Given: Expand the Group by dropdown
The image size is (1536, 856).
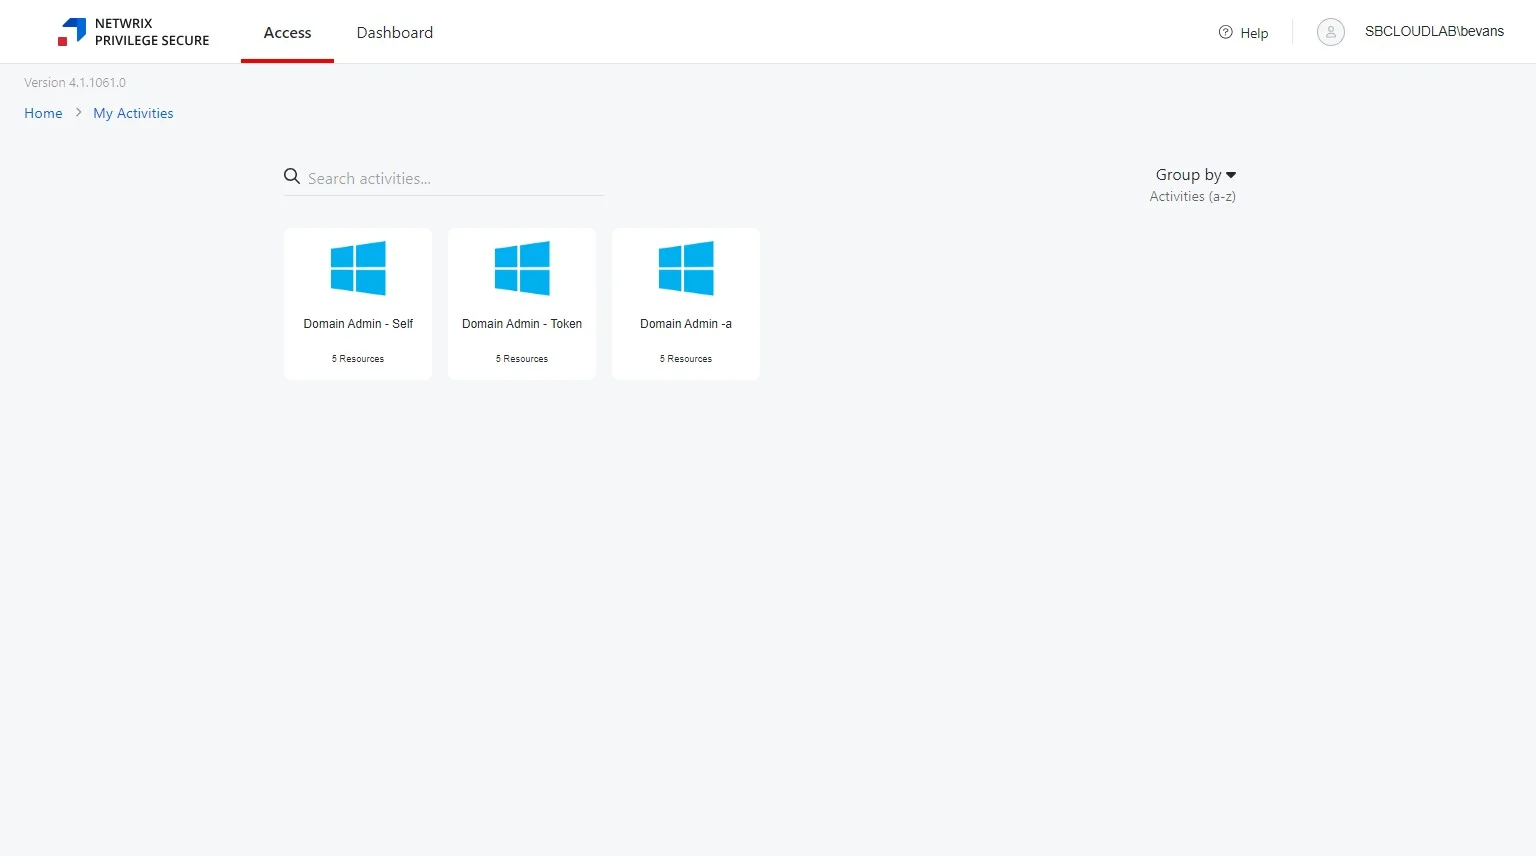Looking at the screenshot, I should point(1196,174).
